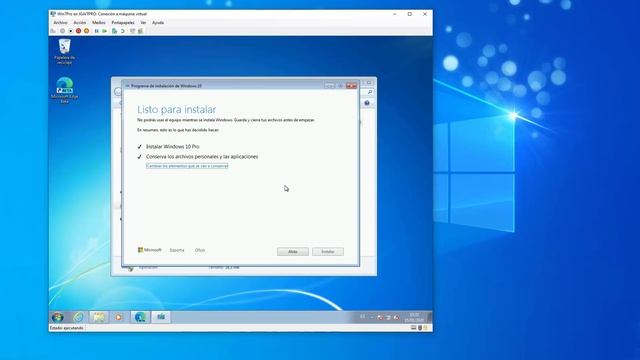This screenshot has height=360, width=640.
Task: Click the tray volume icon in the VM
Action: 396,317
